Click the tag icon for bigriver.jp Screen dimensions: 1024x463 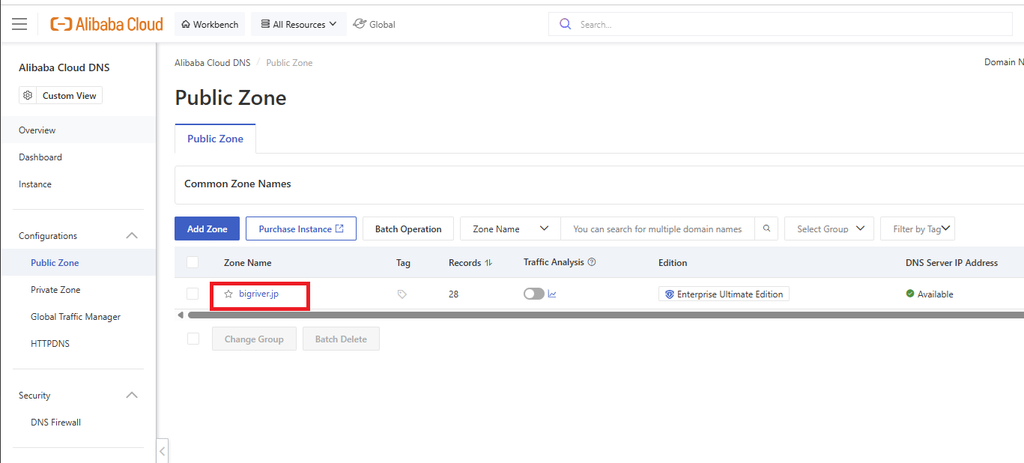tap(402, 295)
